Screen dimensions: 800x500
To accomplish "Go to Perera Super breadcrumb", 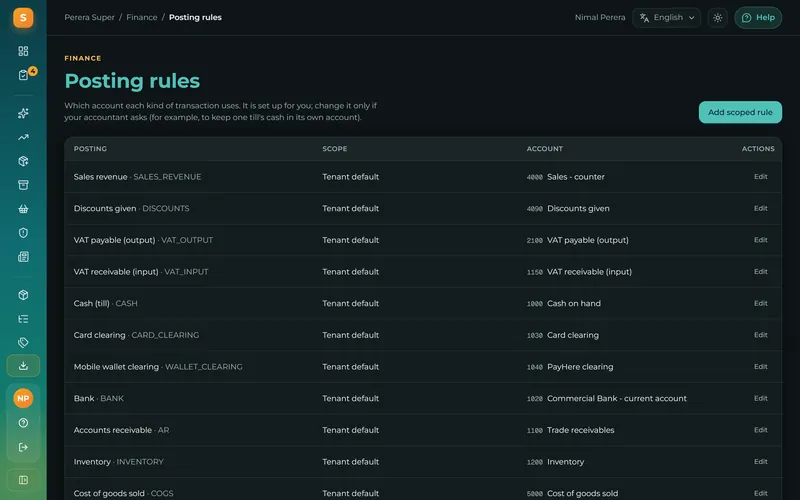I will click(89, 17).
